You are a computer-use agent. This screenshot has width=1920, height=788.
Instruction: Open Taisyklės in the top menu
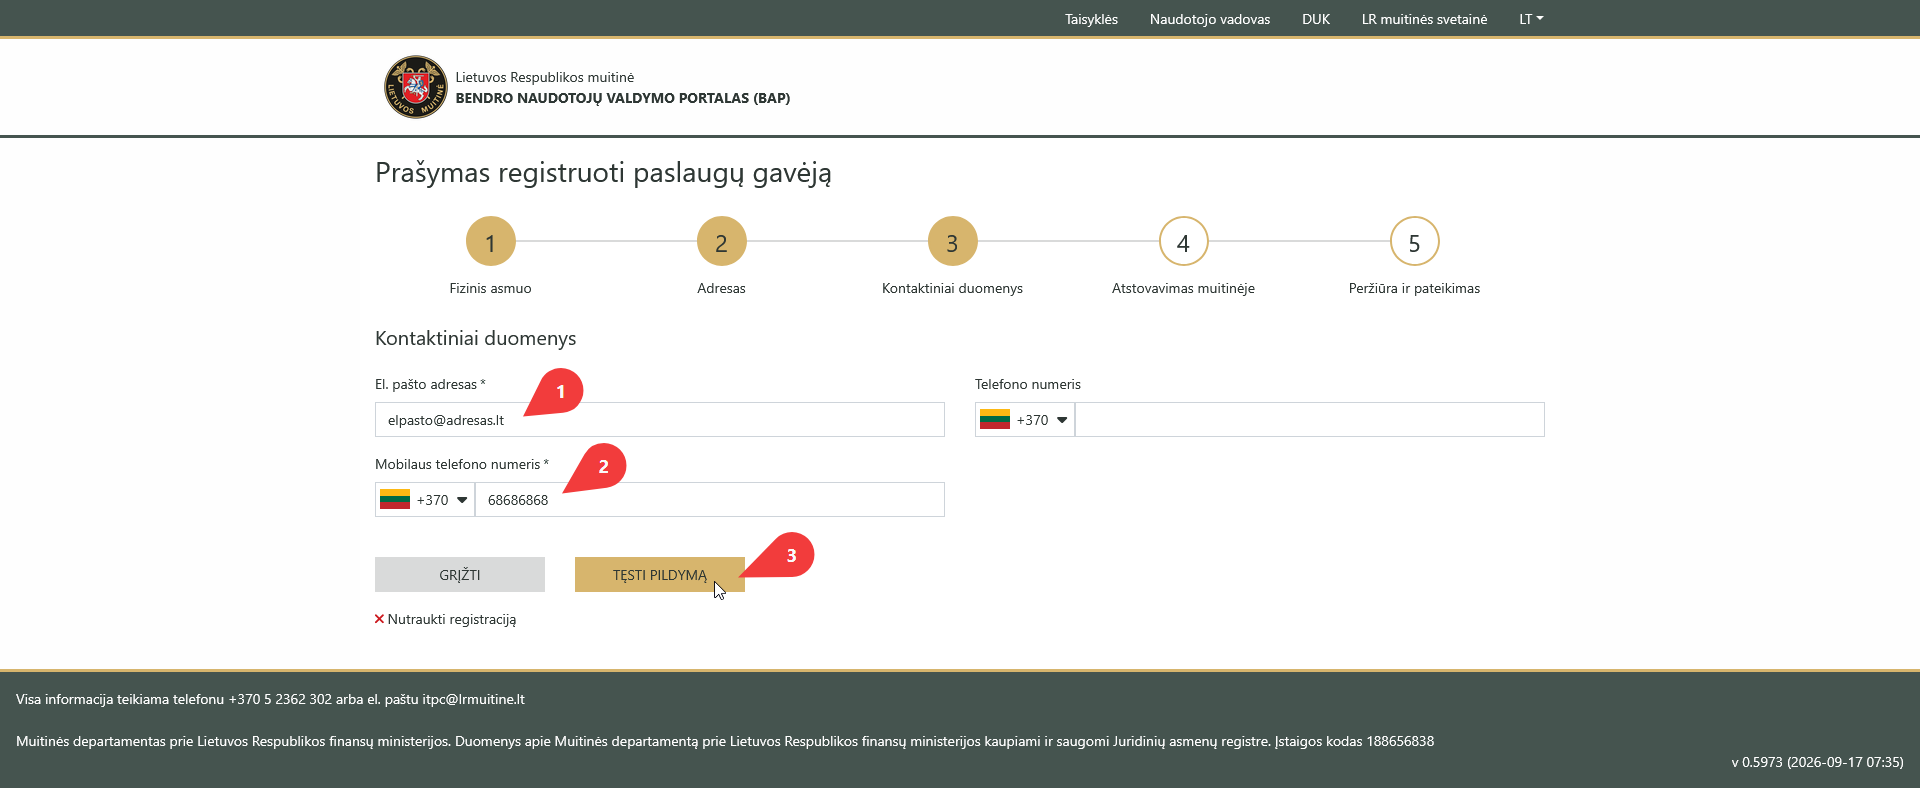pos(1091,19)
